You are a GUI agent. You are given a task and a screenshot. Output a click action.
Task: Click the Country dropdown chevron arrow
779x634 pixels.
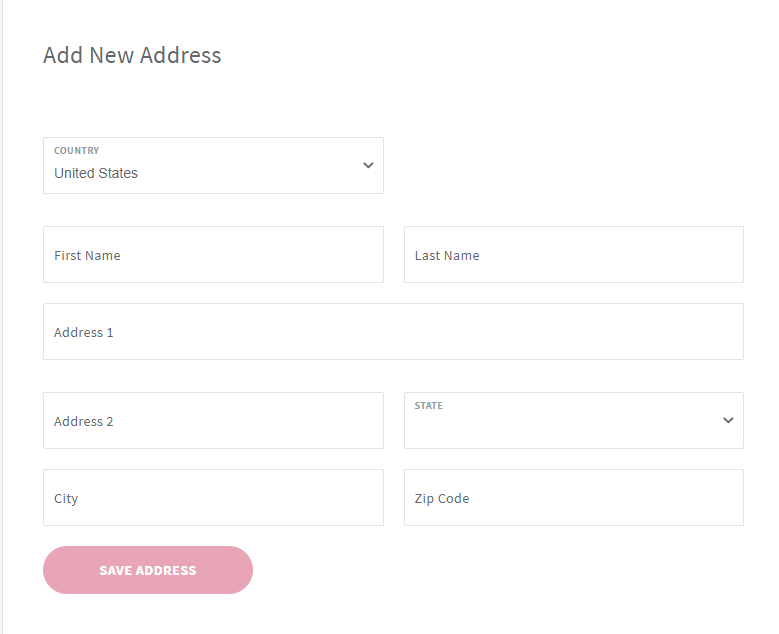(x=368, y=165)
